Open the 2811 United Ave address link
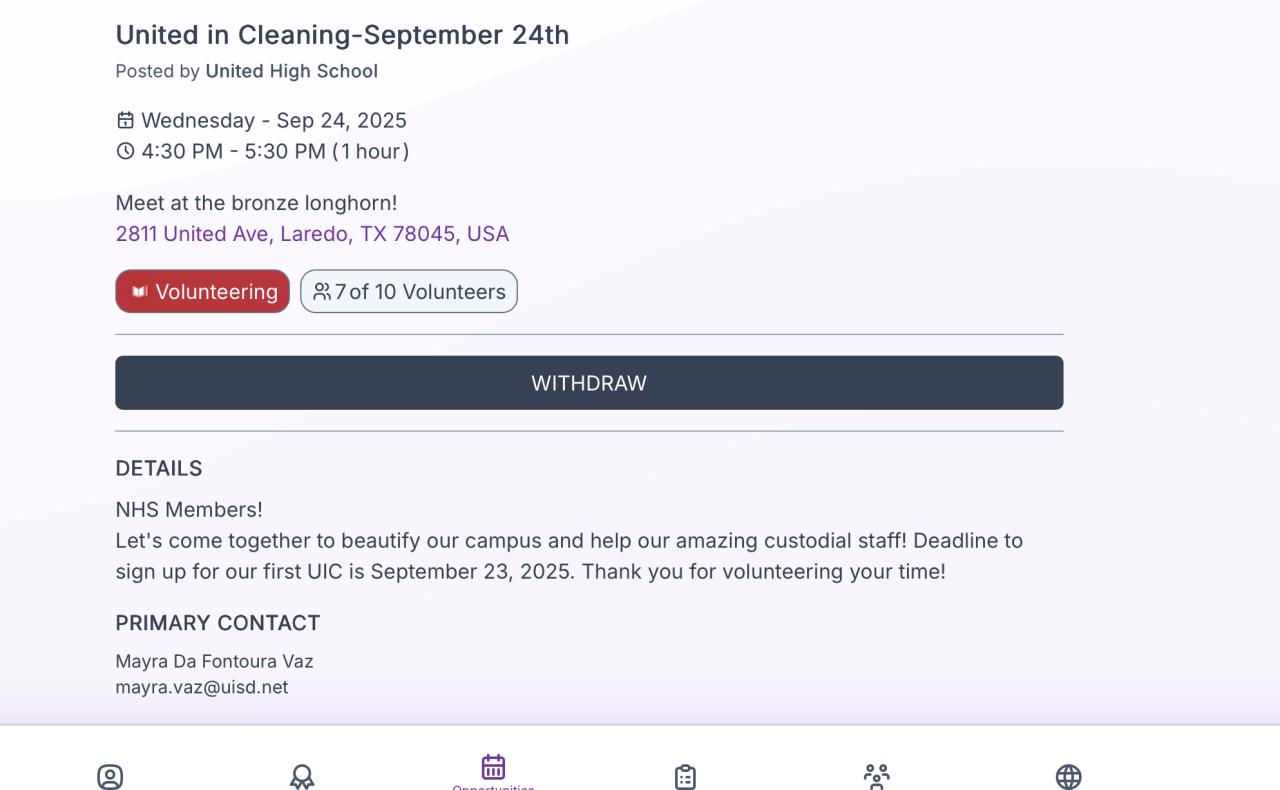Image resolution: width=1280 pixels, height=790 pixels. (312, 234)
